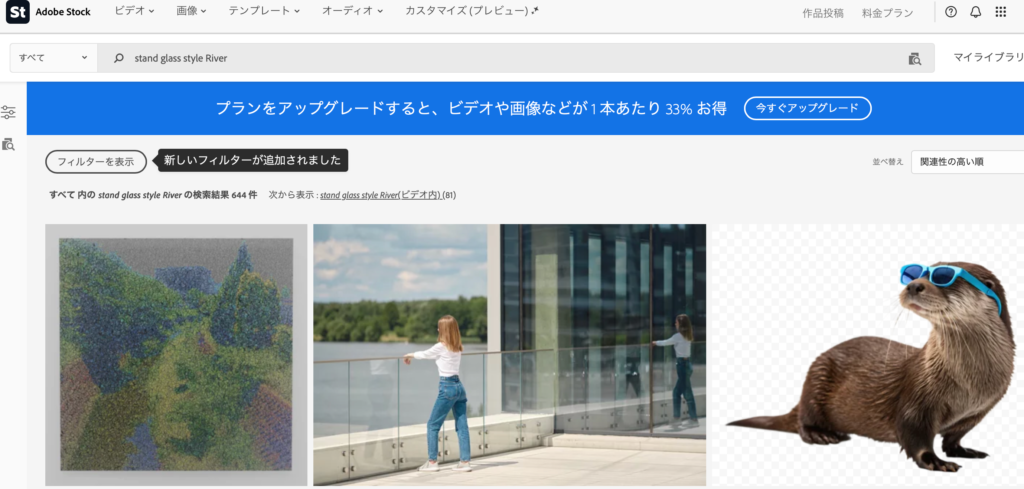Viewport: 1024px width, 489px height.
Task: Open the apps grid icon
Action: (x=1001, y=12)
